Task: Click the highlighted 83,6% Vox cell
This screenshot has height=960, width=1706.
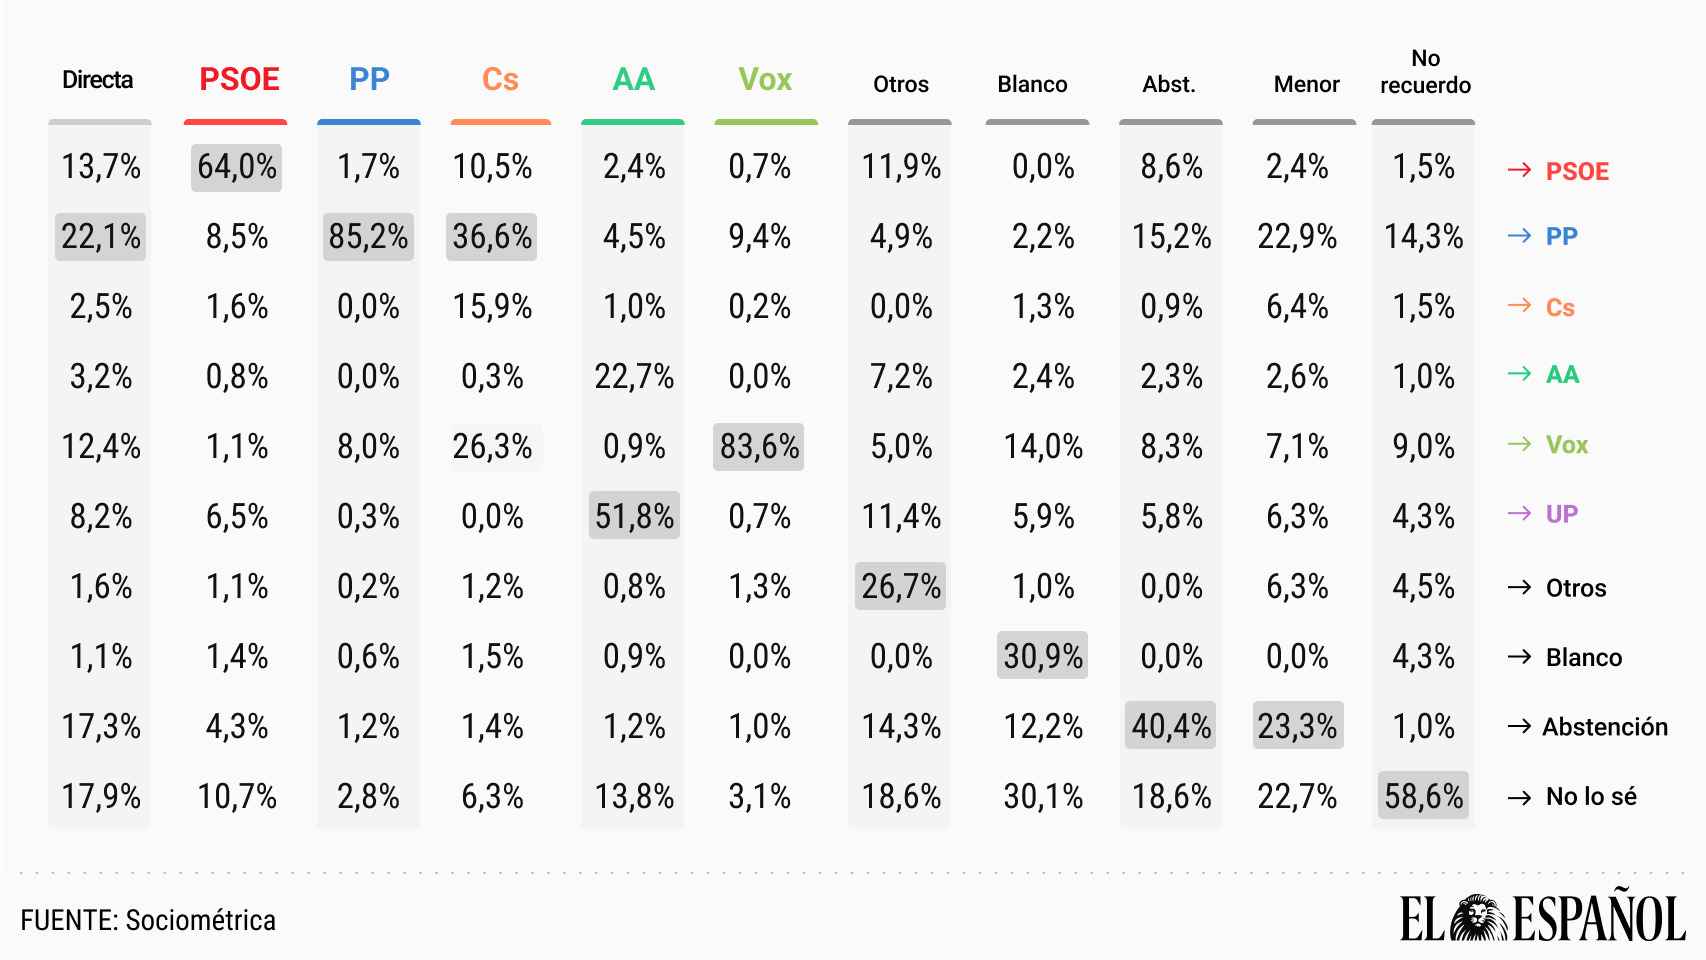Action: [x=759, y=447]
